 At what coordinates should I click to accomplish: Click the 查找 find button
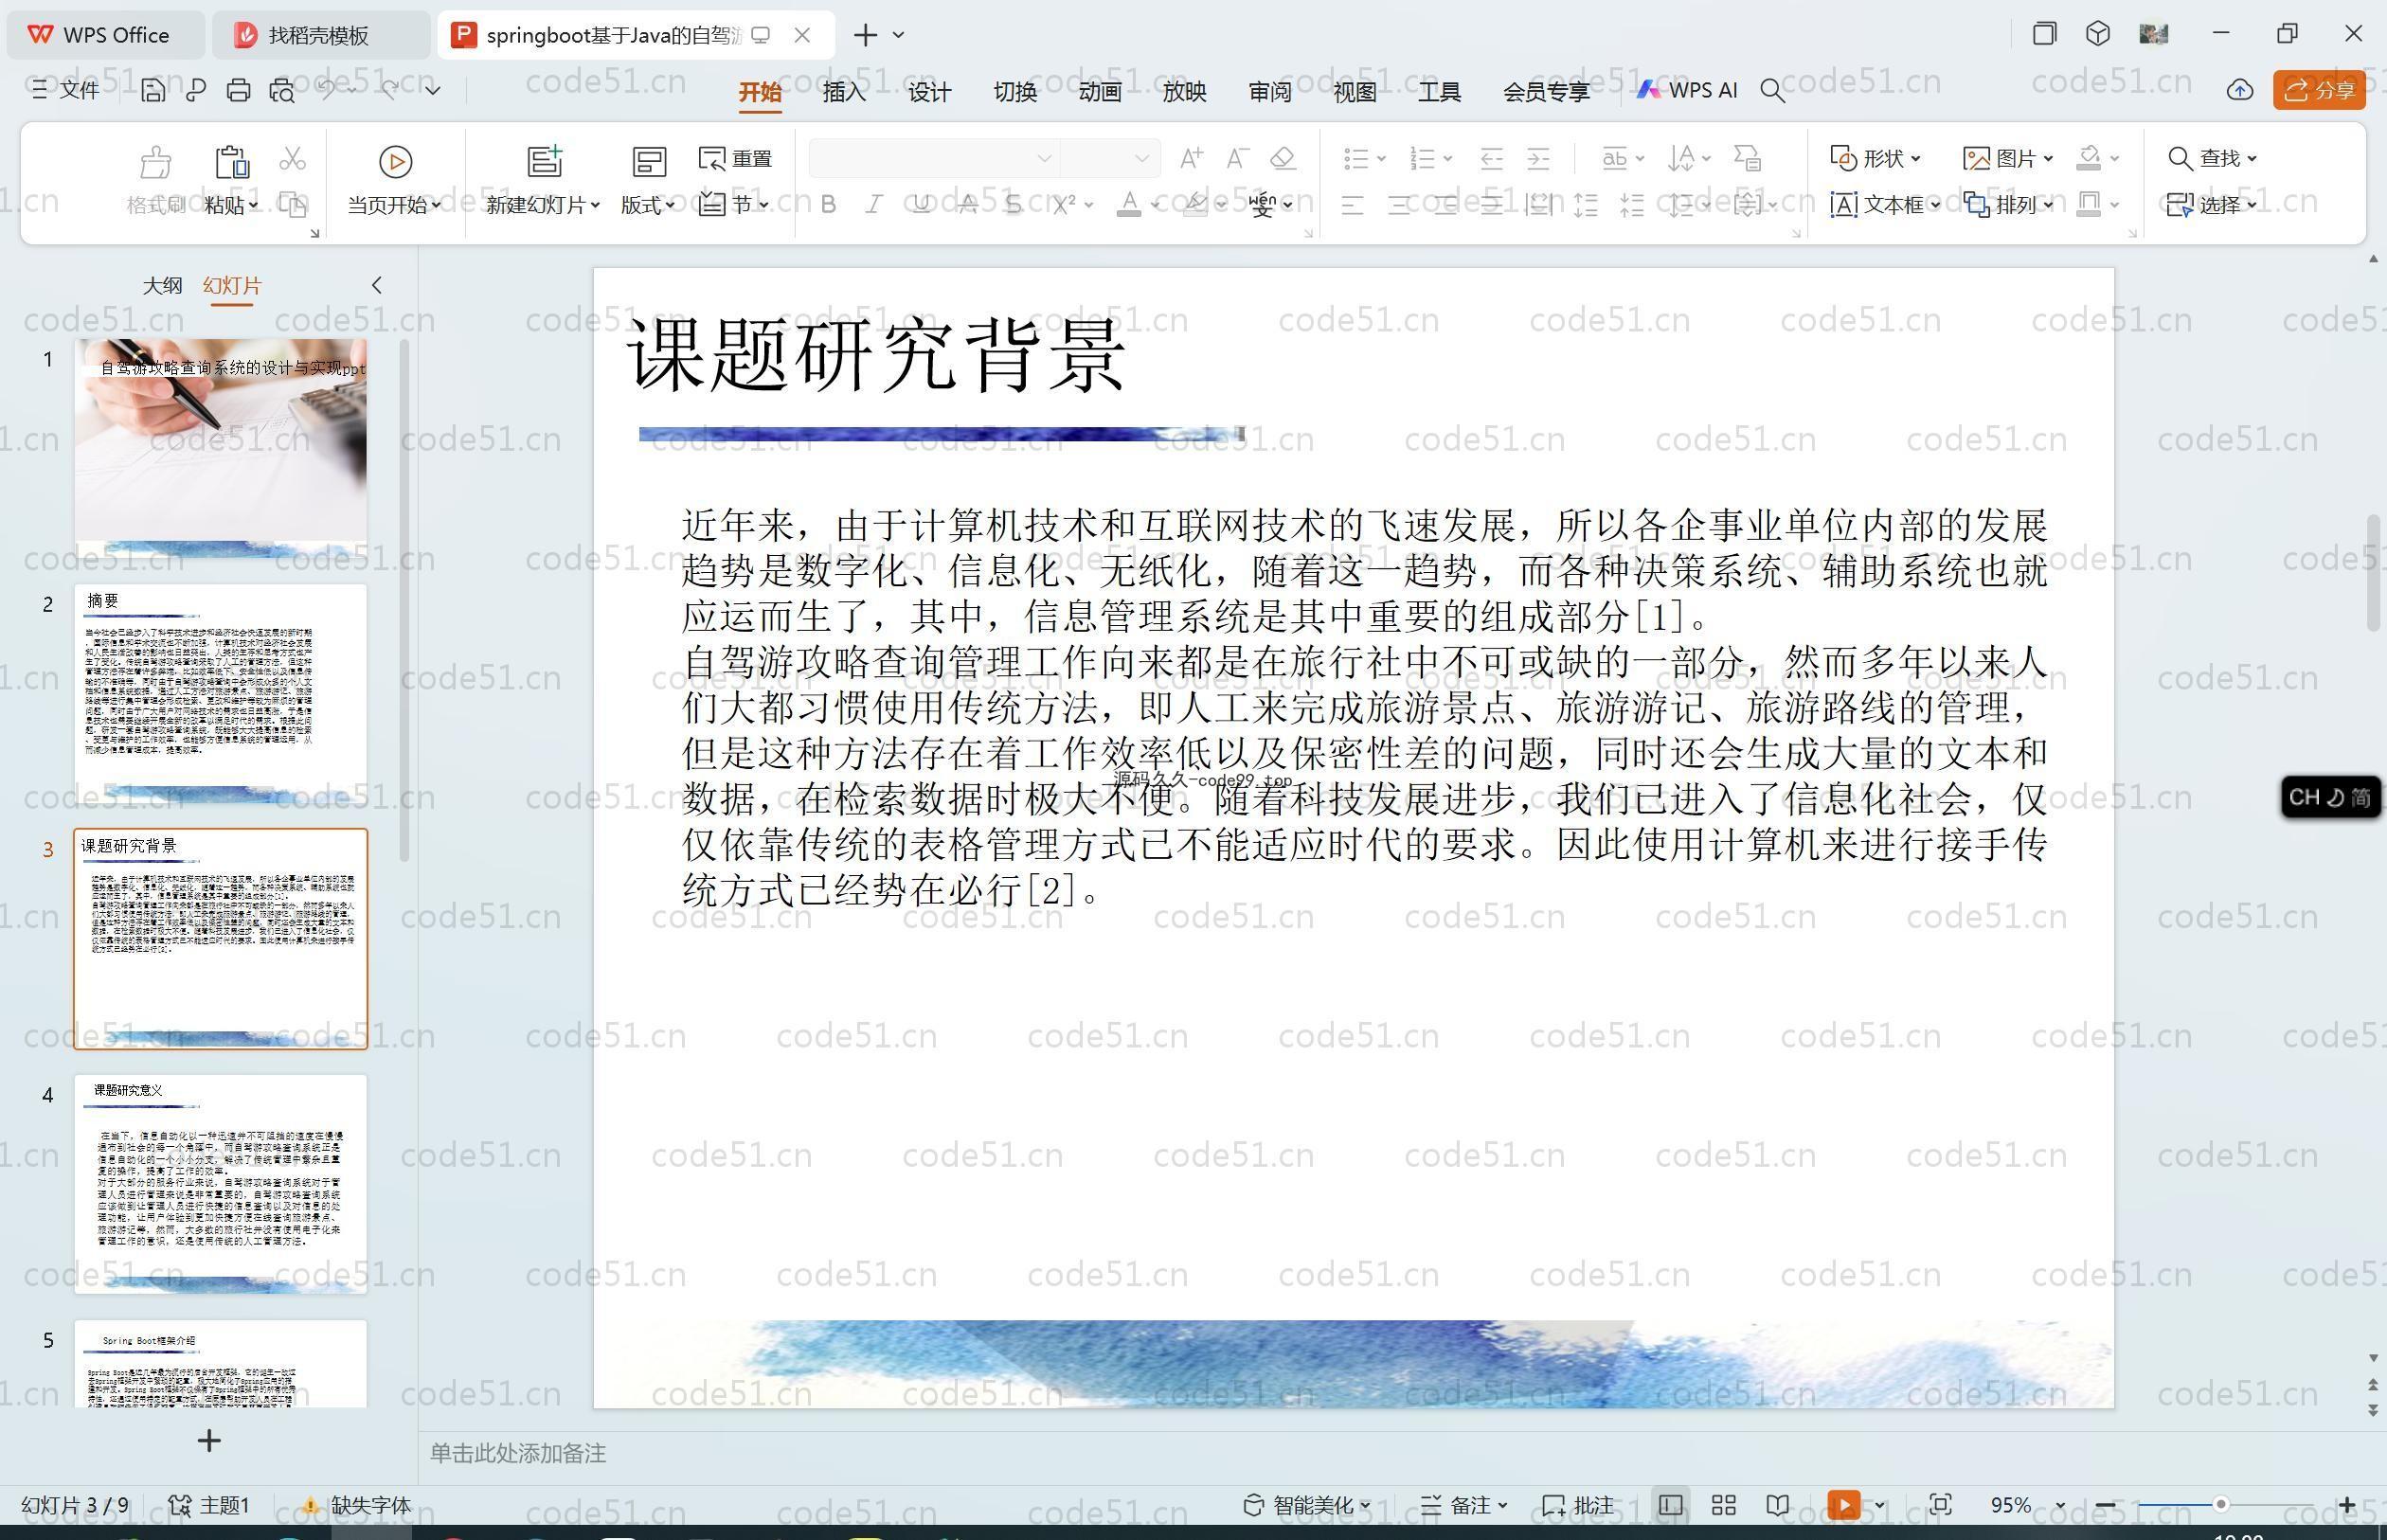(x=2211, y=158)
